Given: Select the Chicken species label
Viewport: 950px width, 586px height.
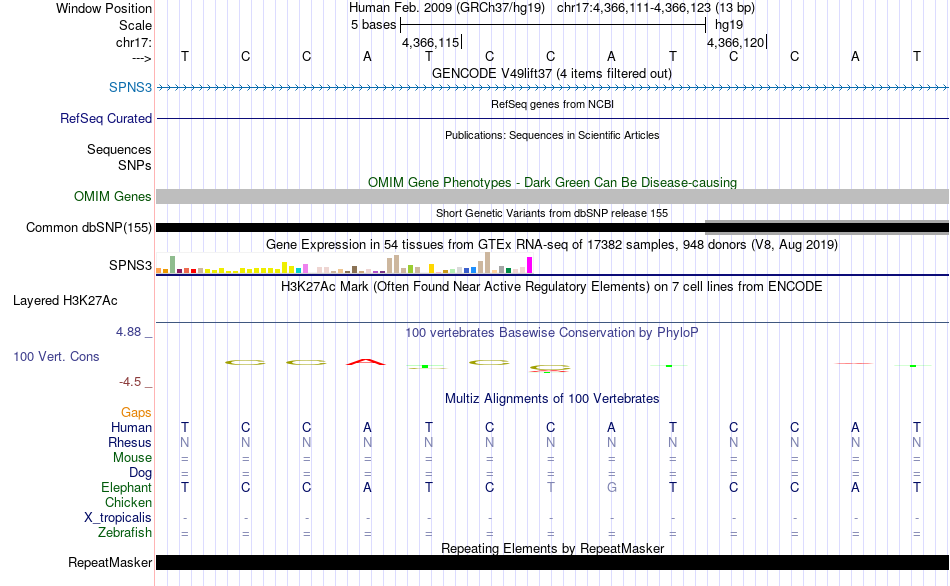Looking at the screenshot, I should 128,502.
